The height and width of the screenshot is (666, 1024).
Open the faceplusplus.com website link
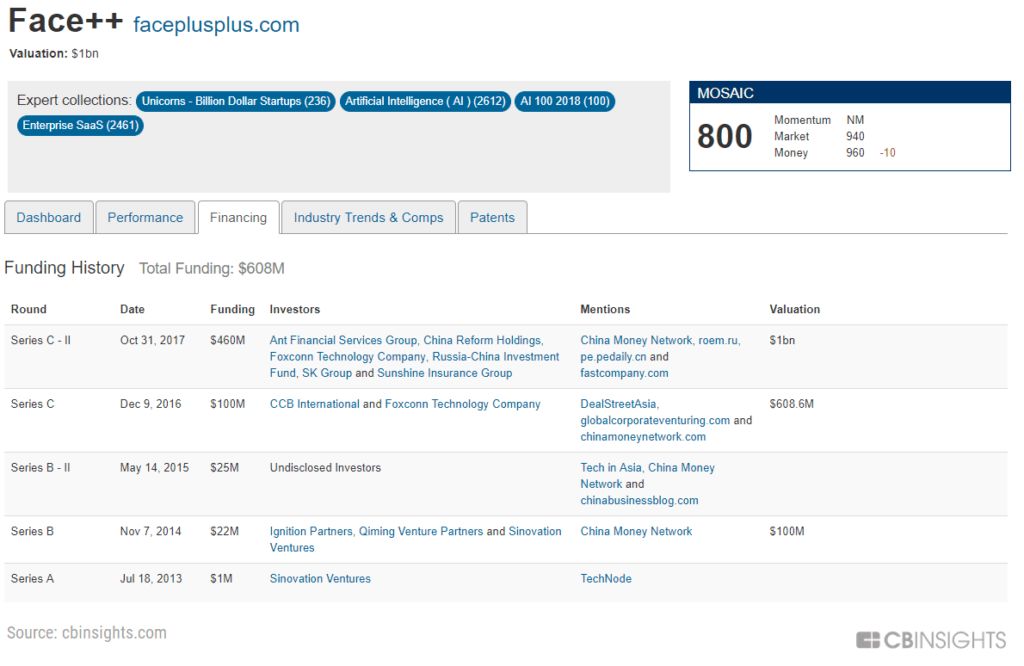[216, 25]
